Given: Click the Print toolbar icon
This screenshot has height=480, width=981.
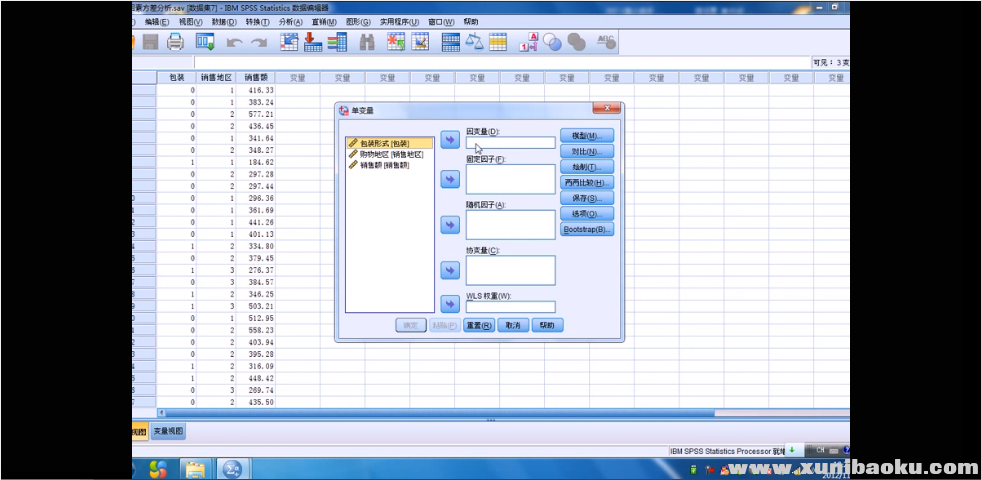Looking at the screenshot, I should [x=176, y=42].
